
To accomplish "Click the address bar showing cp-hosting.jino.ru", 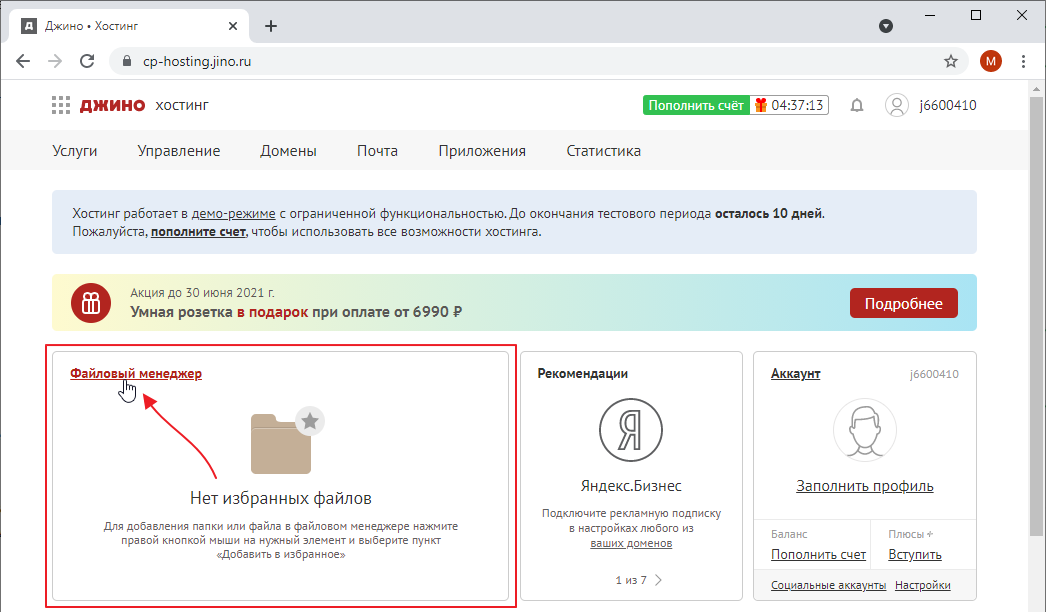I will coord(500,61).
